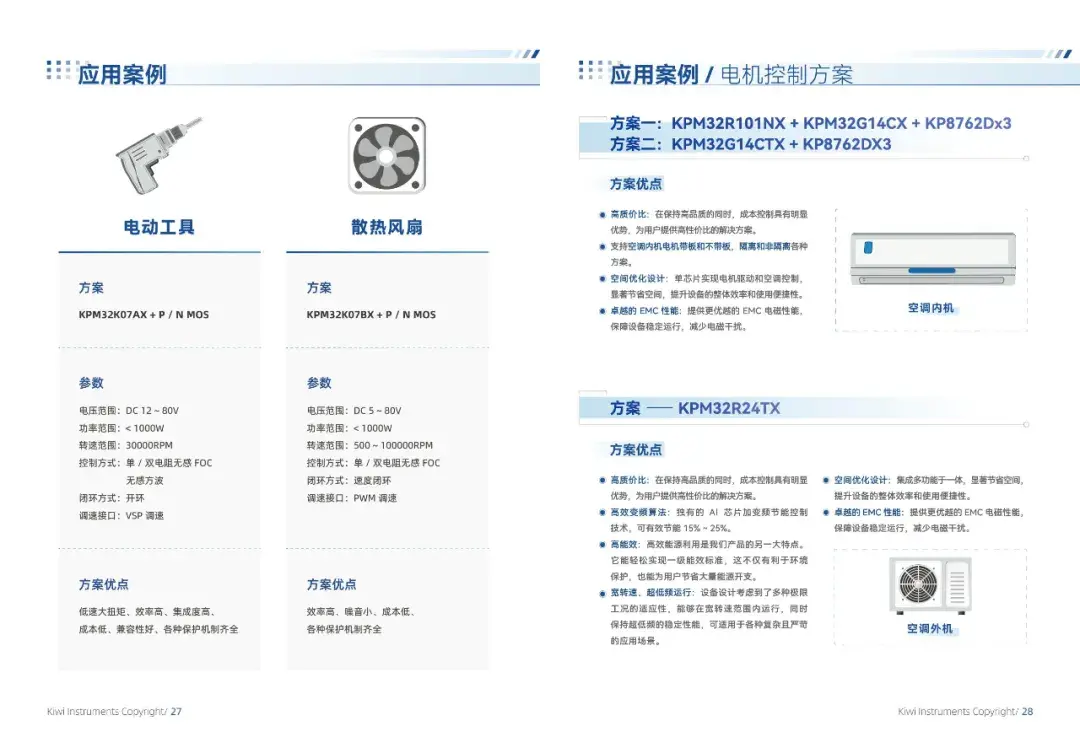Click "Kiwi Instruments Copyright/ 27" footer
This screenshot has height=737, width=1080.
point(114,712)
